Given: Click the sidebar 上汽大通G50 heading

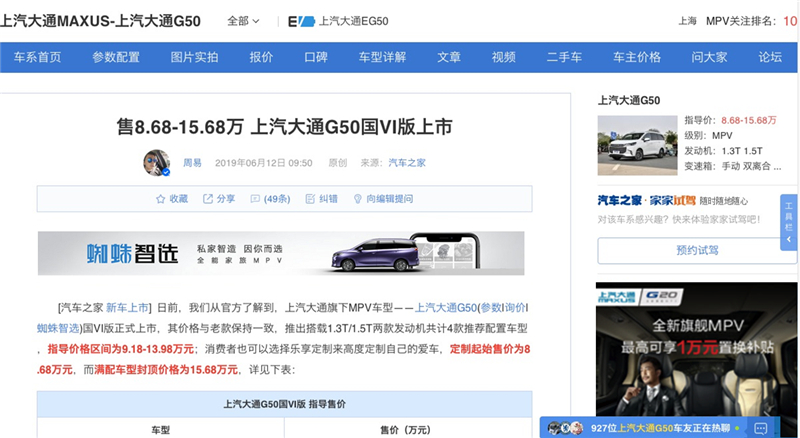Looking at the screenshot, I should pyautogui.click(x=629, y=101).
